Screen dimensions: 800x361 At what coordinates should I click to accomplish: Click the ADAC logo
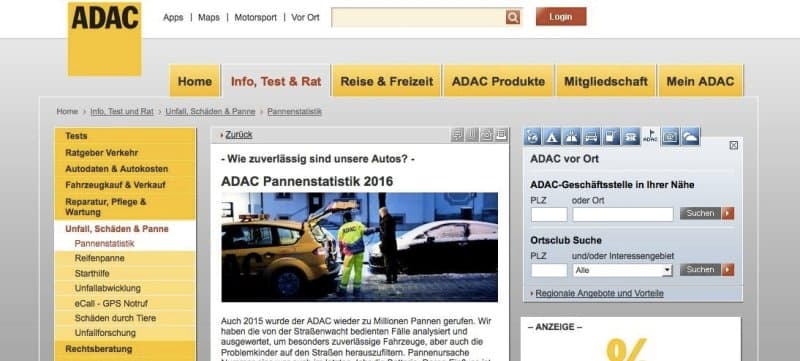click(105, 39)
